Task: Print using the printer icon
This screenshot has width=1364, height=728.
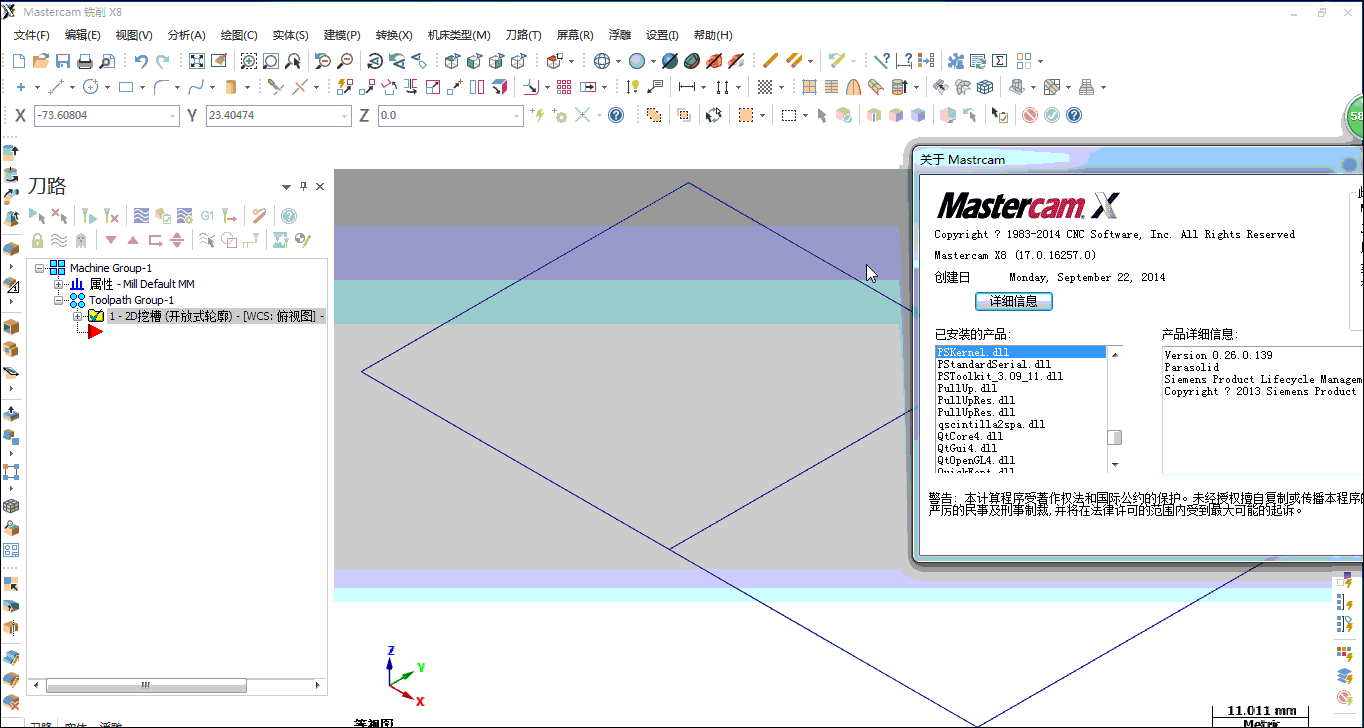Action: tap(85, 61)
